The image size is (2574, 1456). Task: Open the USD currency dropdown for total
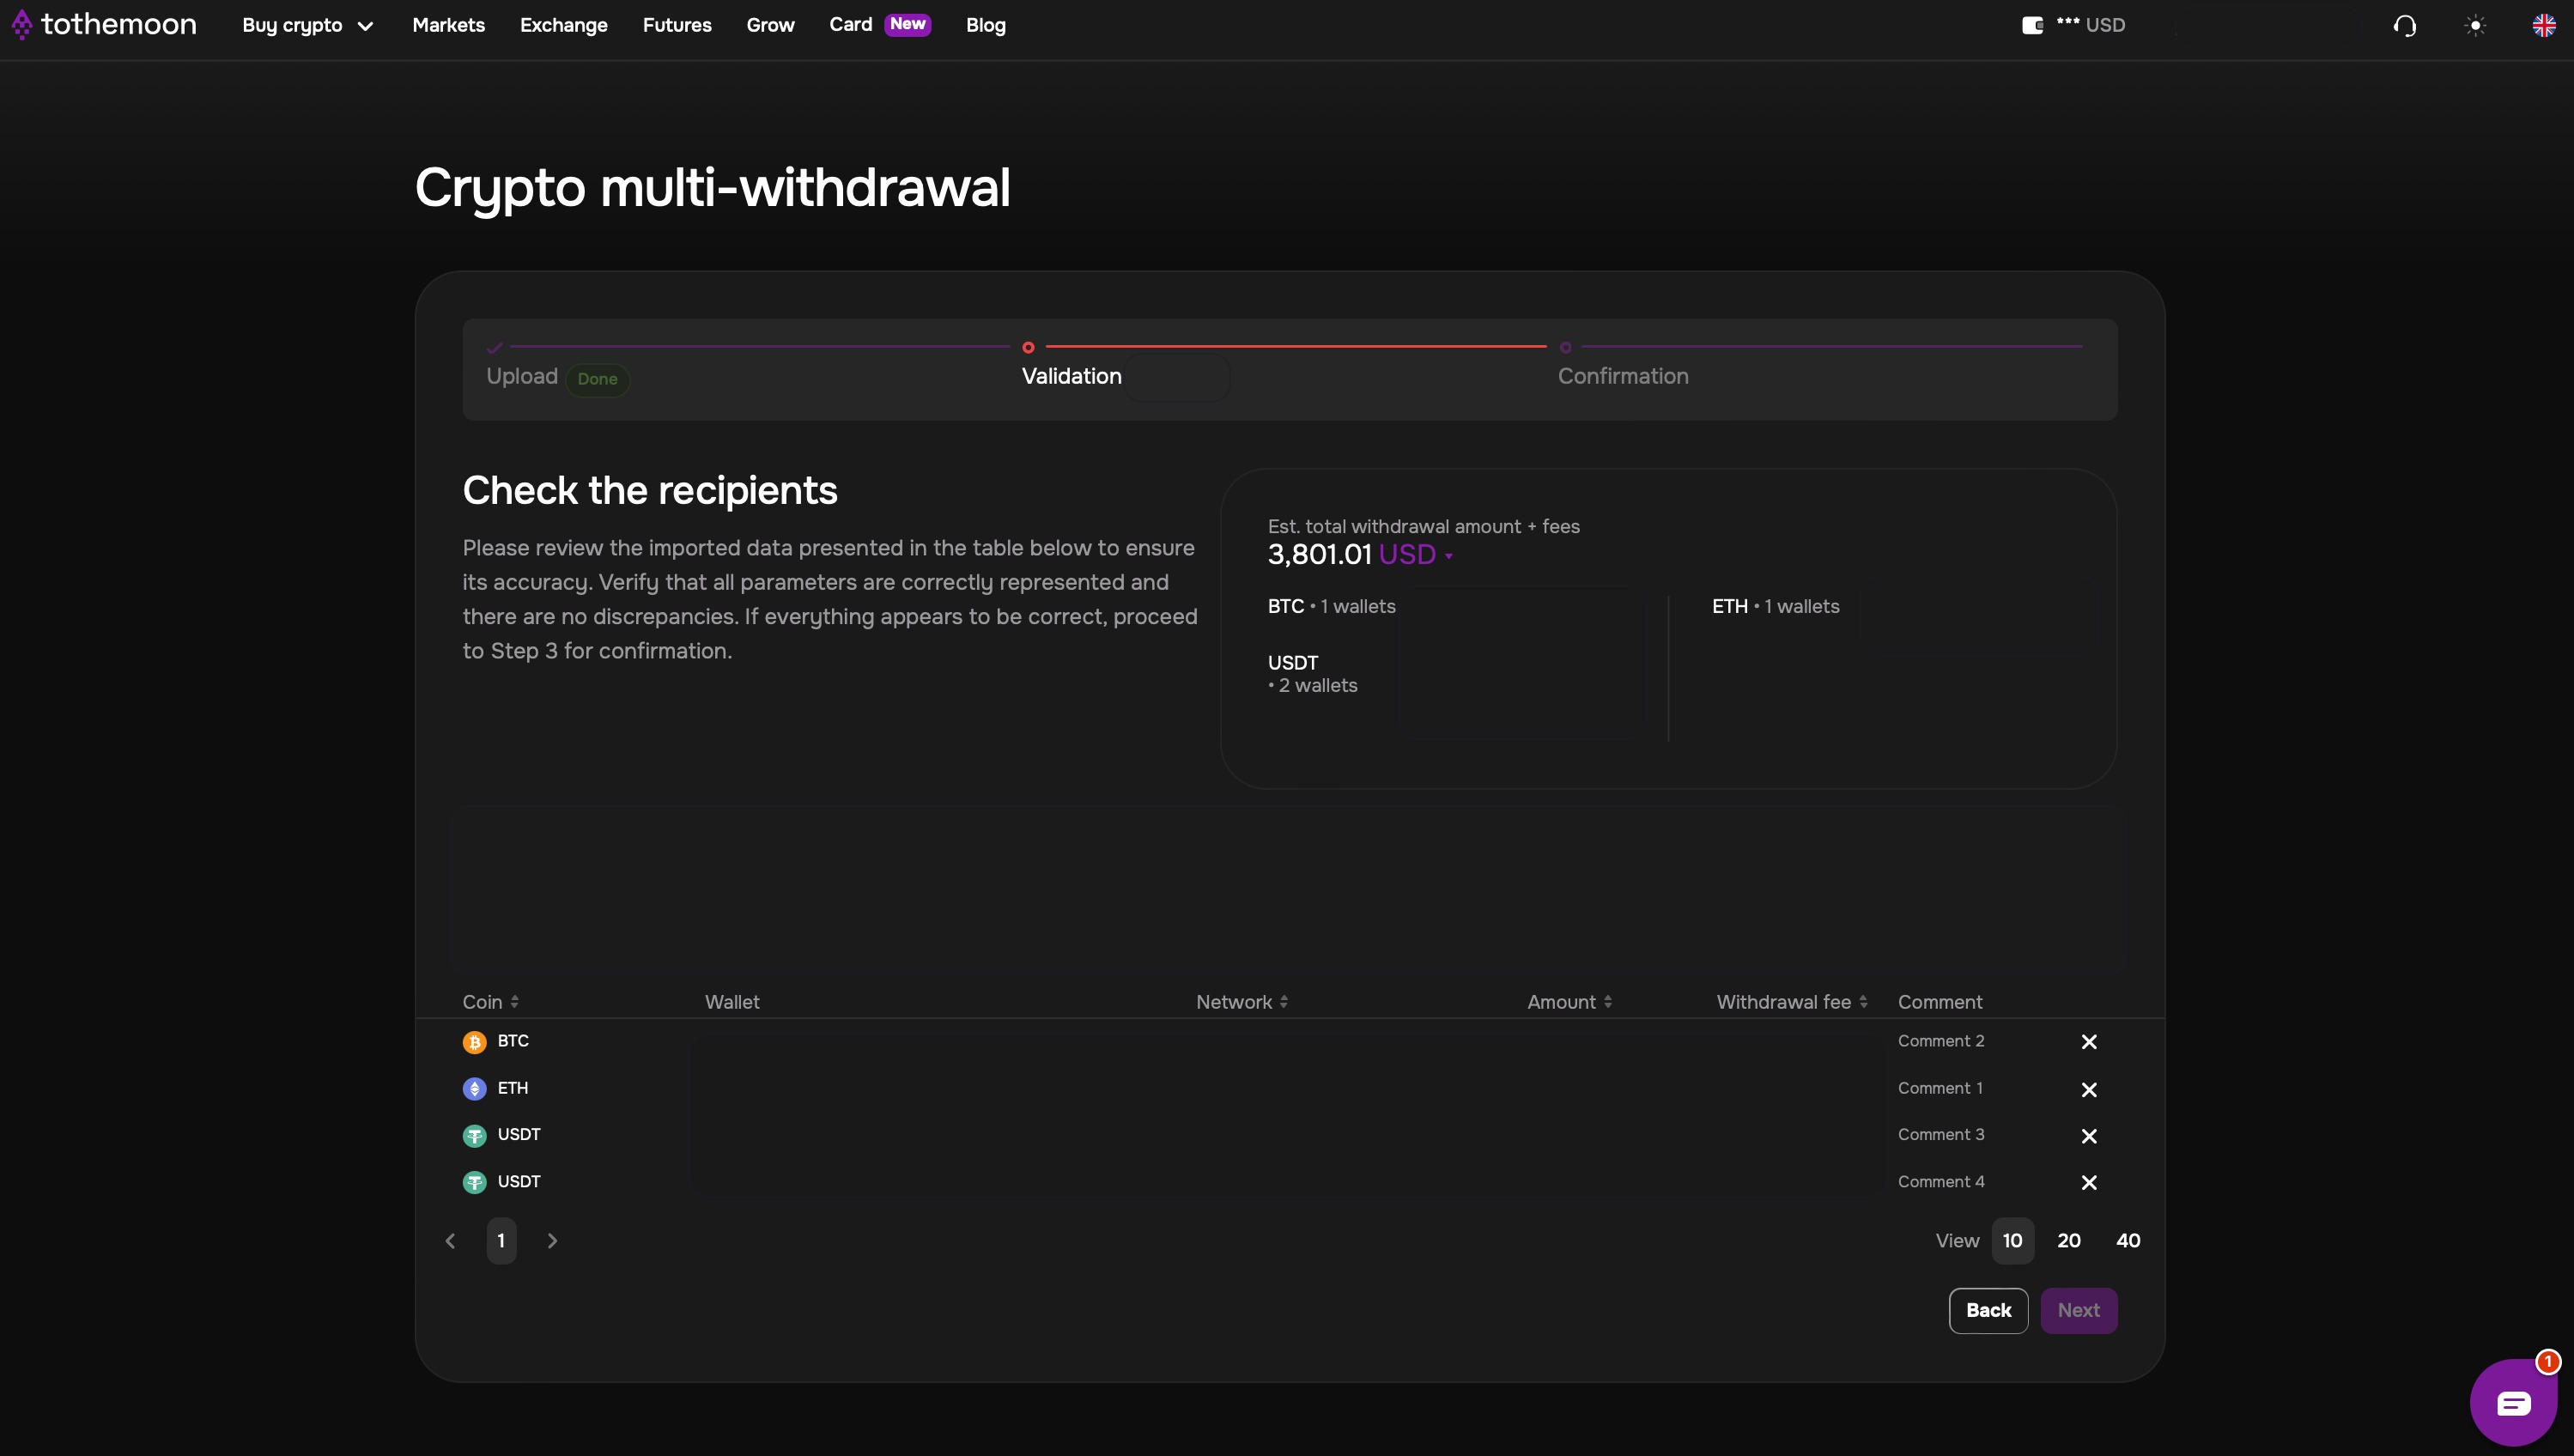[x=1415, y=555]
